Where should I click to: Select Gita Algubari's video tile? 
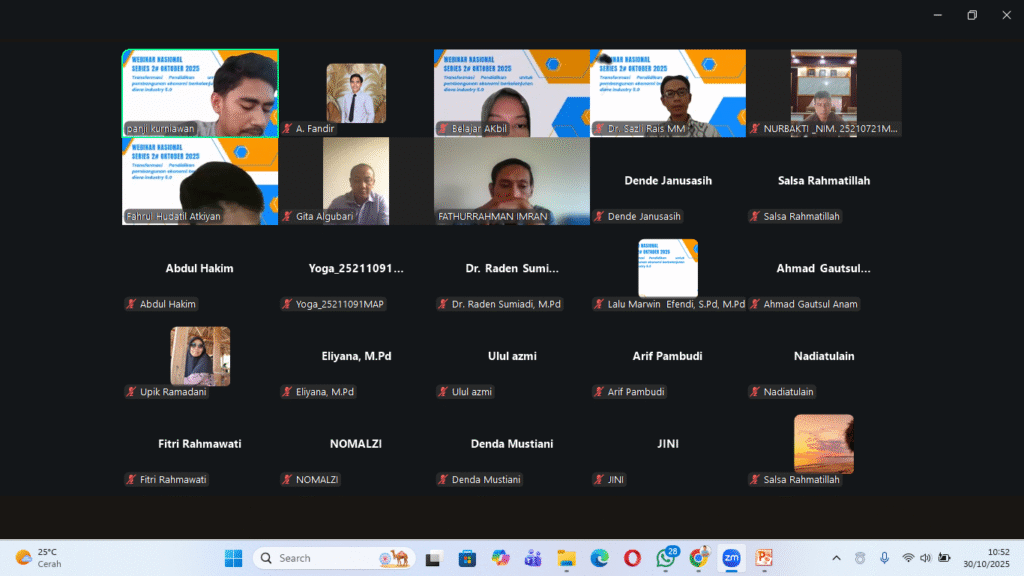(x=355, y=180)
